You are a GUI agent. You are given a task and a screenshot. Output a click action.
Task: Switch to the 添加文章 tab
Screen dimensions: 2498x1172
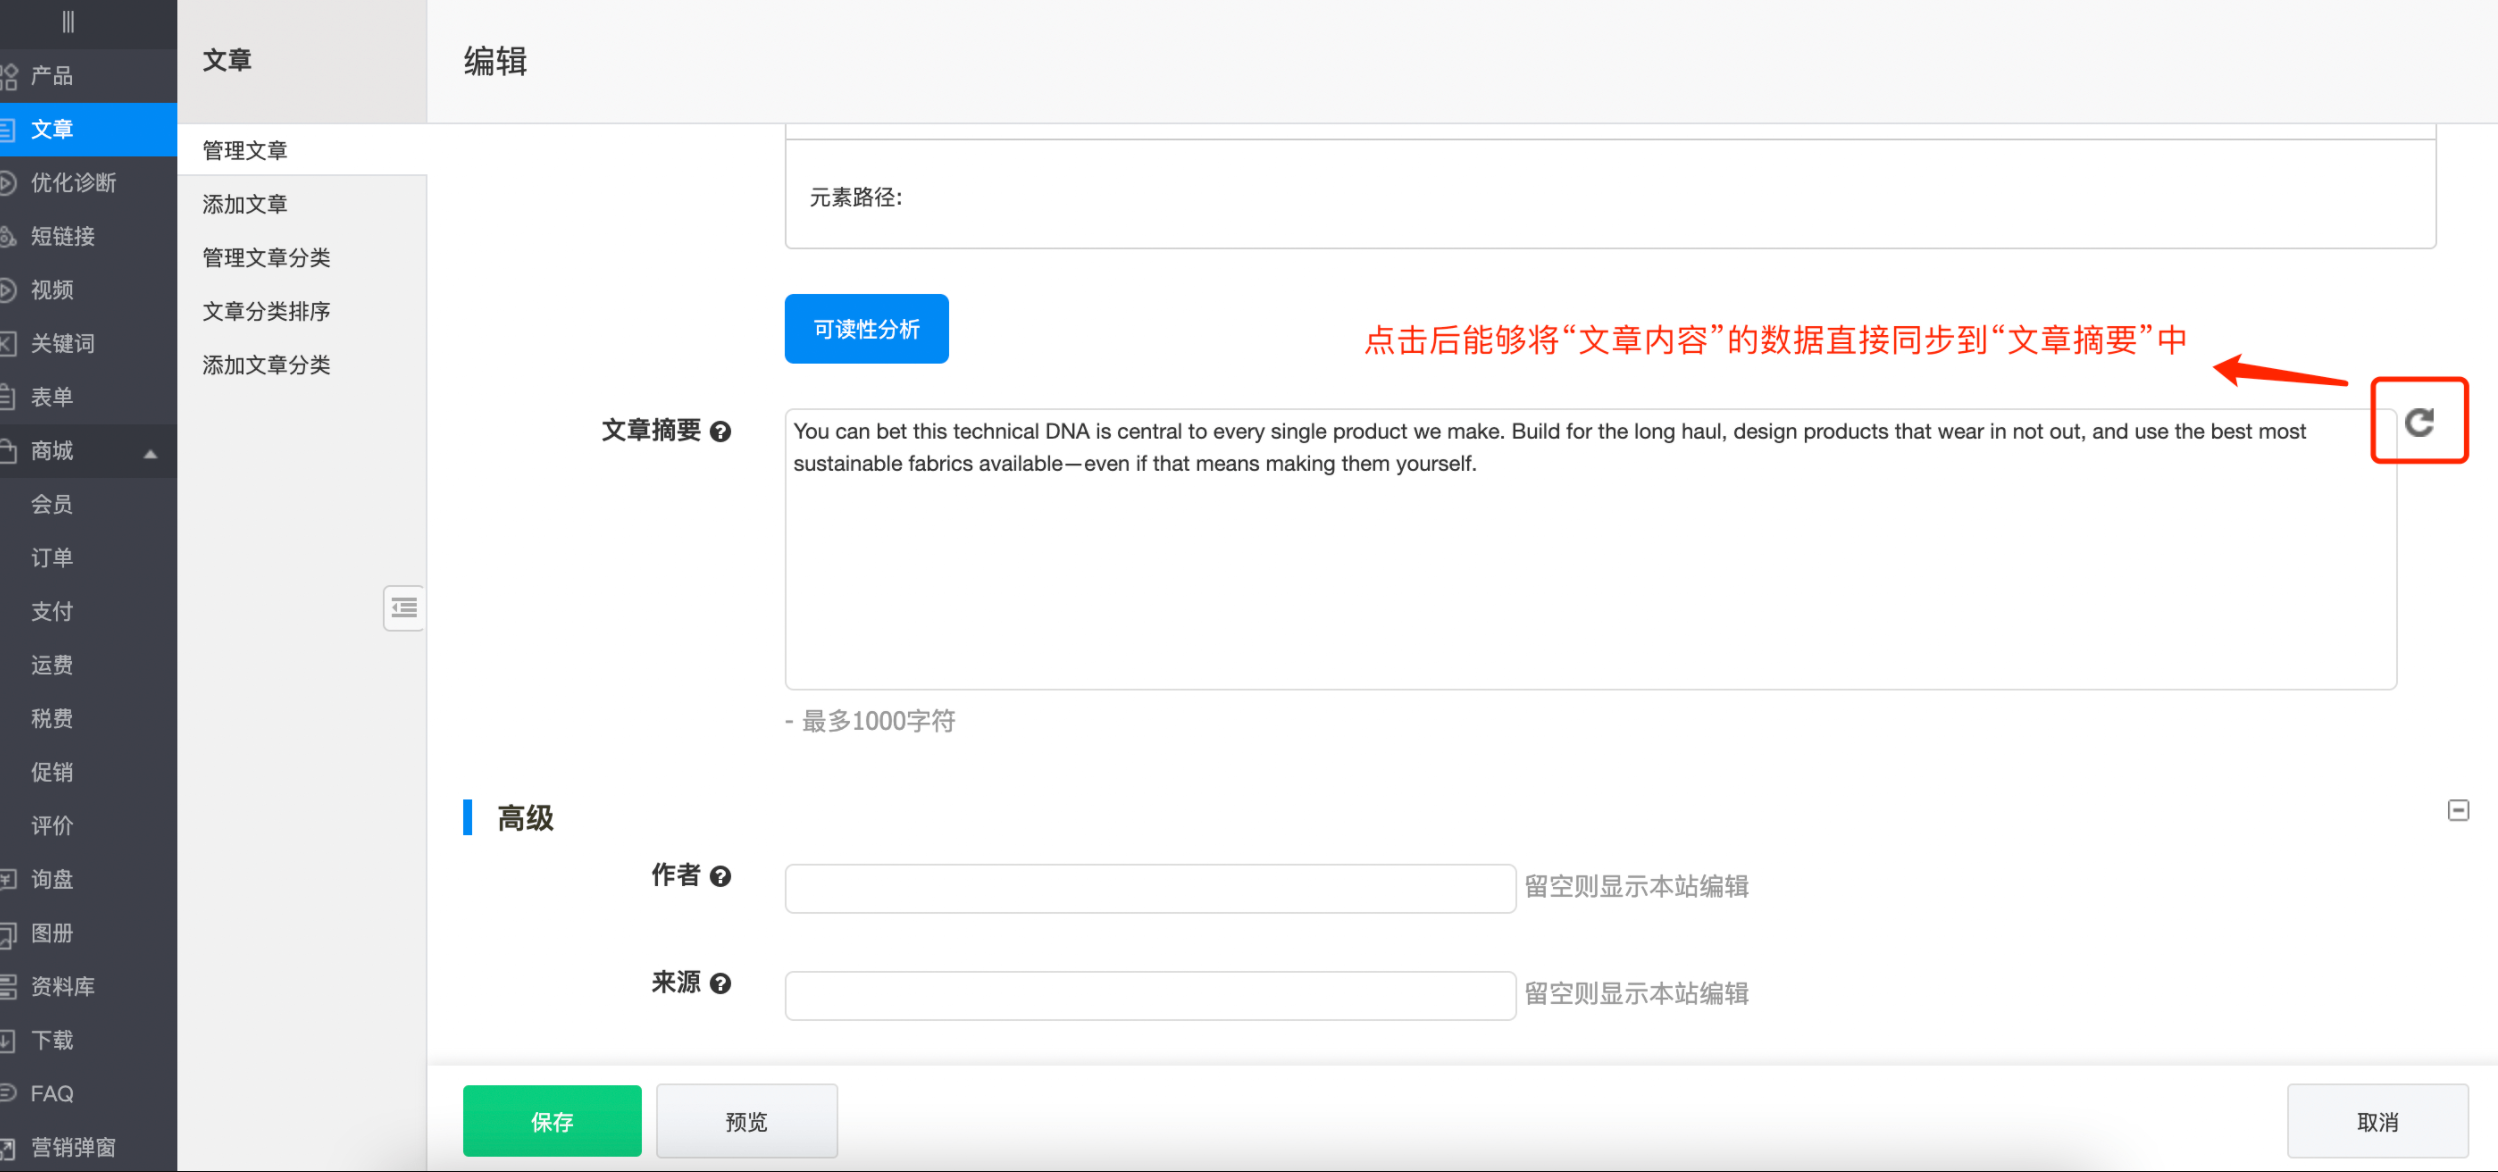point(245,203)
